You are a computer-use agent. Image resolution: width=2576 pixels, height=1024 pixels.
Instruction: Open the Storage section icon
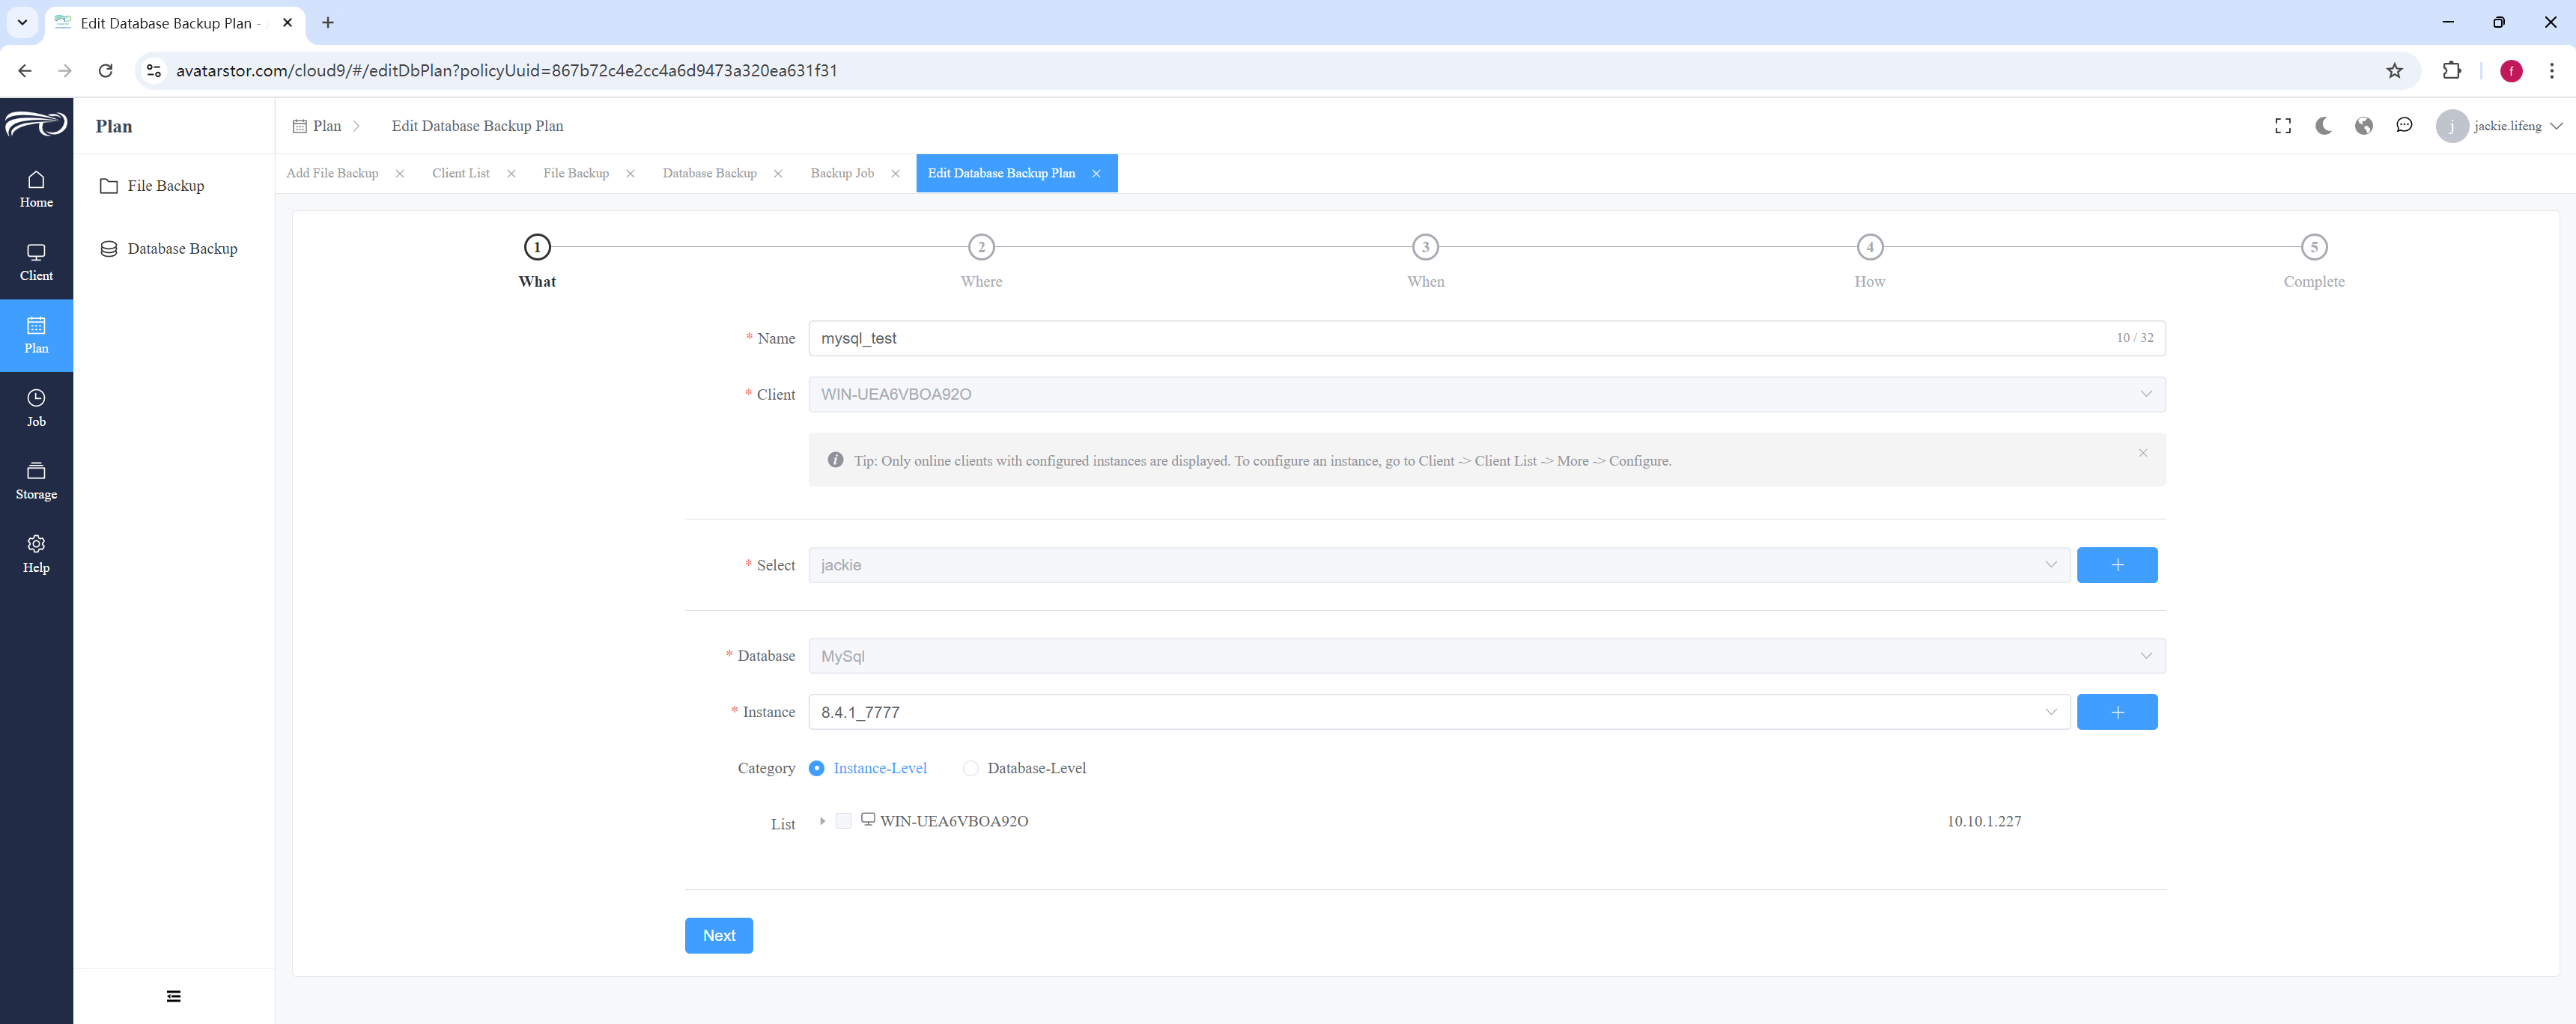pos(36,470)
